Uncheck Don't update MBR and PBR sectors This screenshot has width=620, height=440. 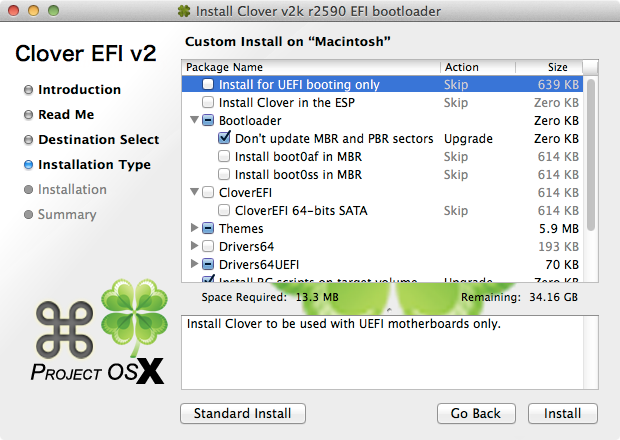[224, 138]
